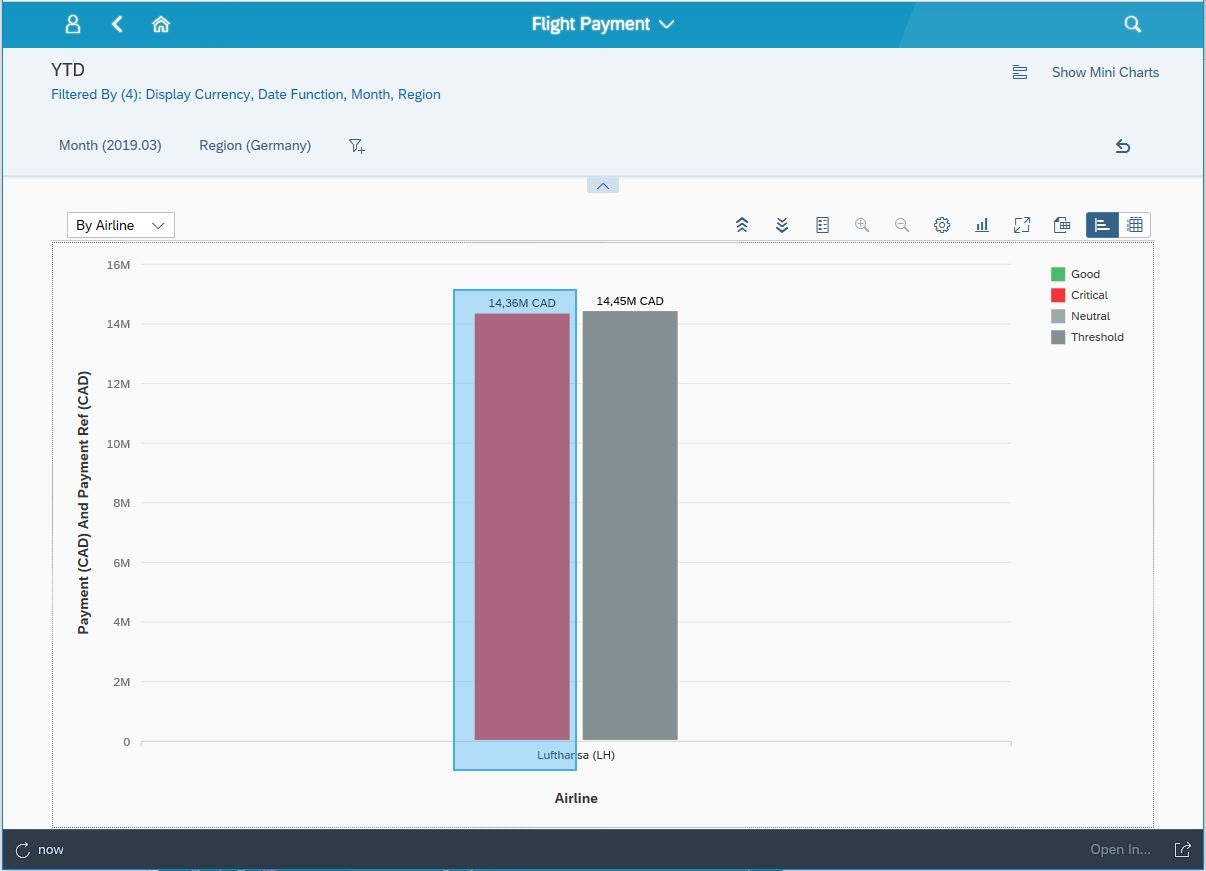Viewport: 1206px width, 871px height.
Task: Open the Region (Germany) filter
Action: click(x=254, y=145)
